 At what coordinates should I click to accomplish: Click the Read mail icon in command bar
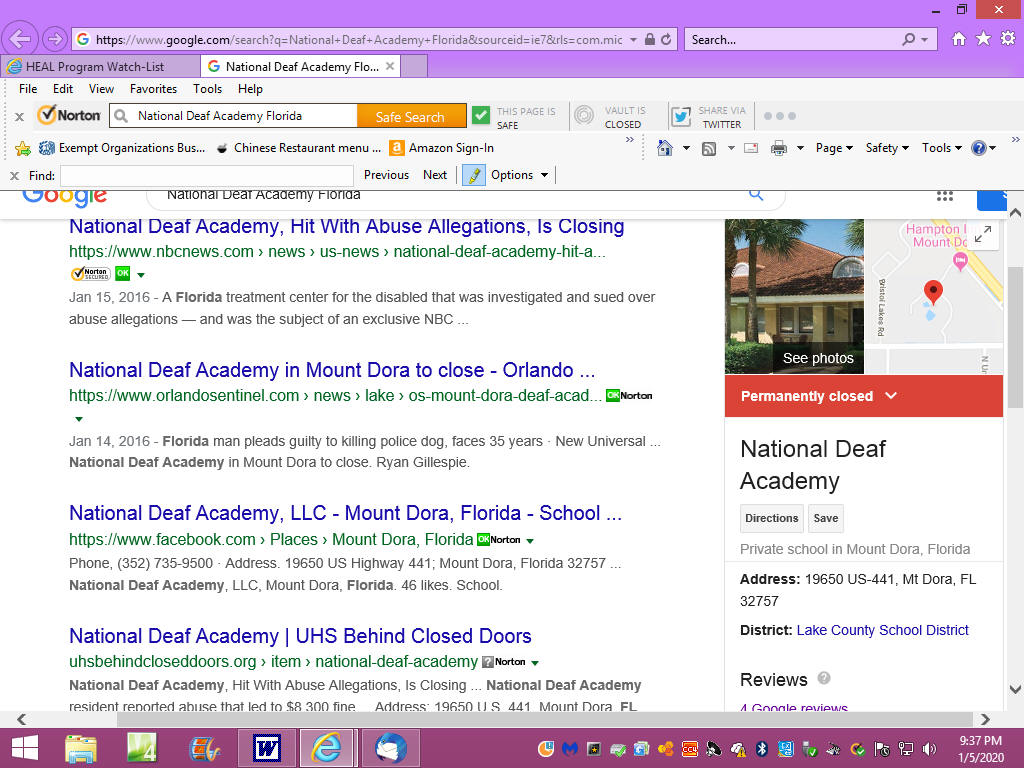tap(751, 148)
